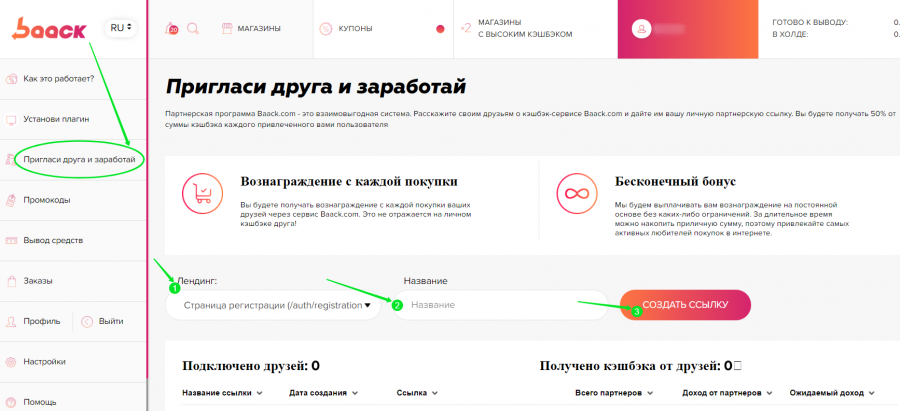Sort by Название ссылки column
900x411 pixels.
[222, 393]
